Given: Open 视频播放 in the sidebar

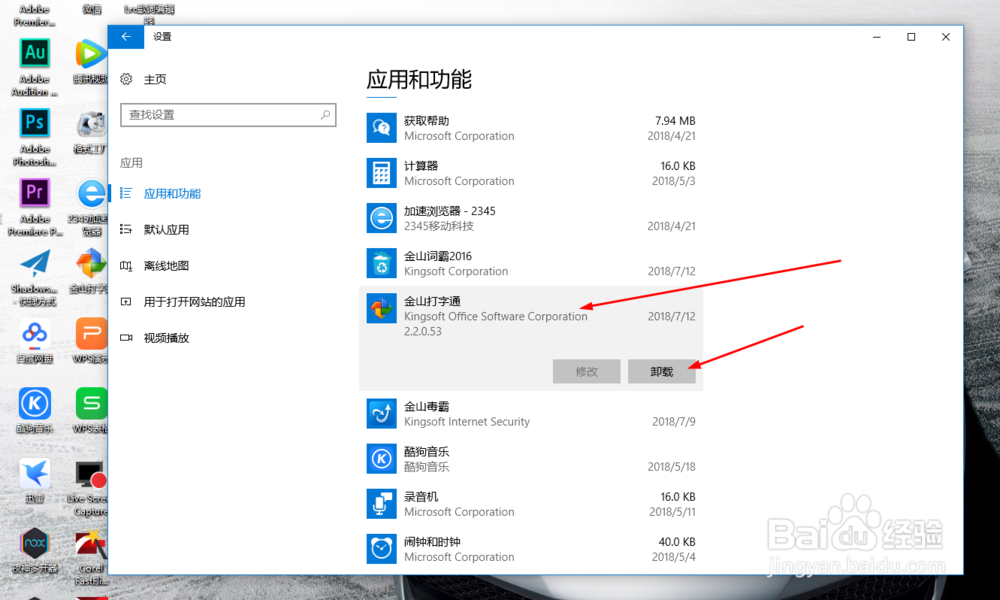Looking at the screenshot, I should 166,338.
